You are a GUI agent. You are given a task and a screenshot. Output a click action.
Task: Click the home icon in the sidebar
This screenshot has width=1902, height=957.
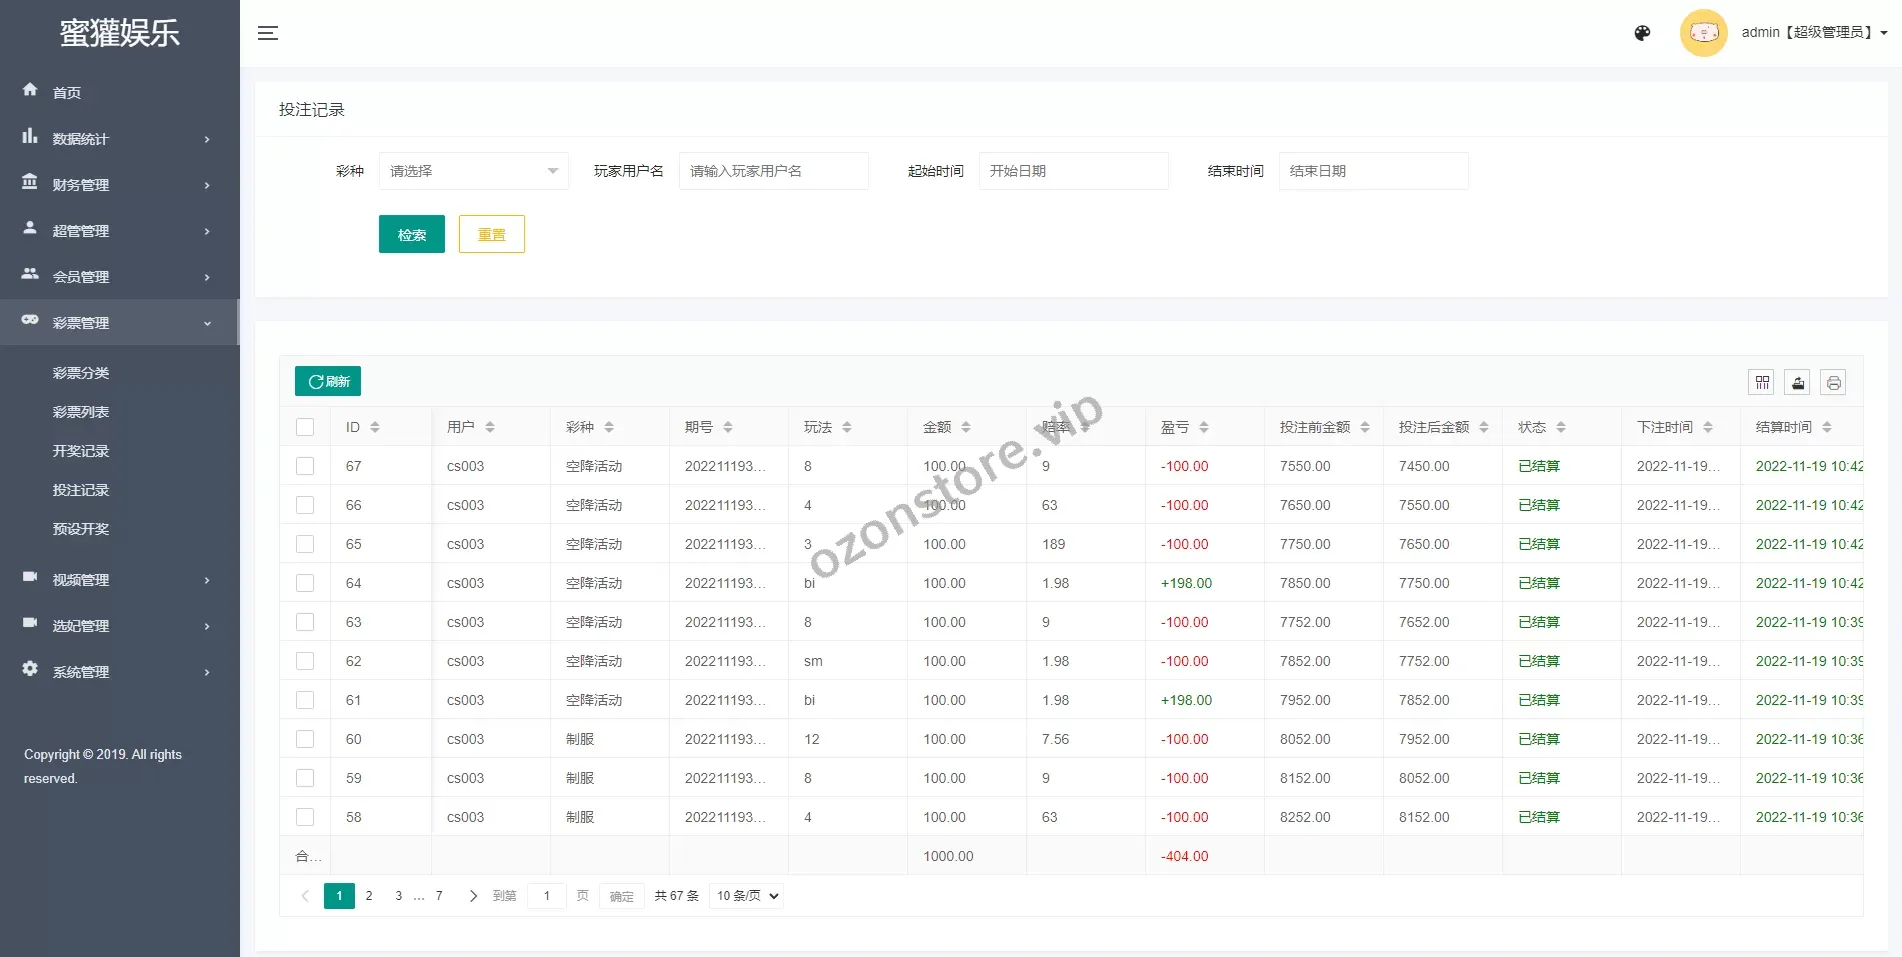pyautogui.click(x=30, y=90)
